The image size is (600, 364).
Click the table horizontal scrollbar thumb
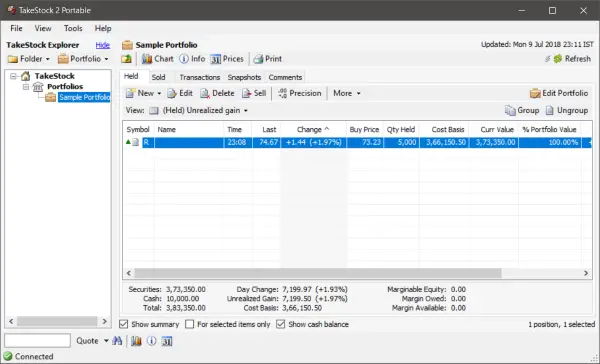click(x=318, y=273)
